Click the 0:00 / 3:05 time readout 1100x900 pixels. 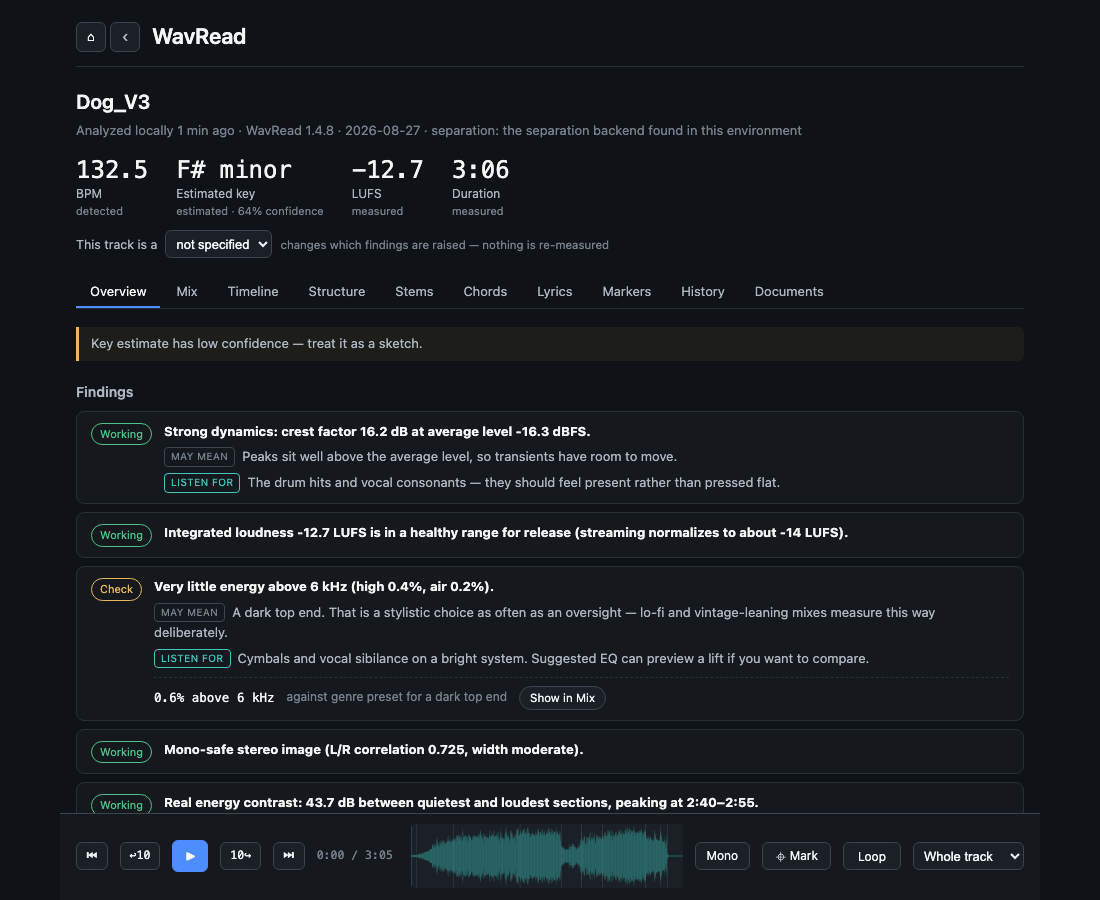354,855
